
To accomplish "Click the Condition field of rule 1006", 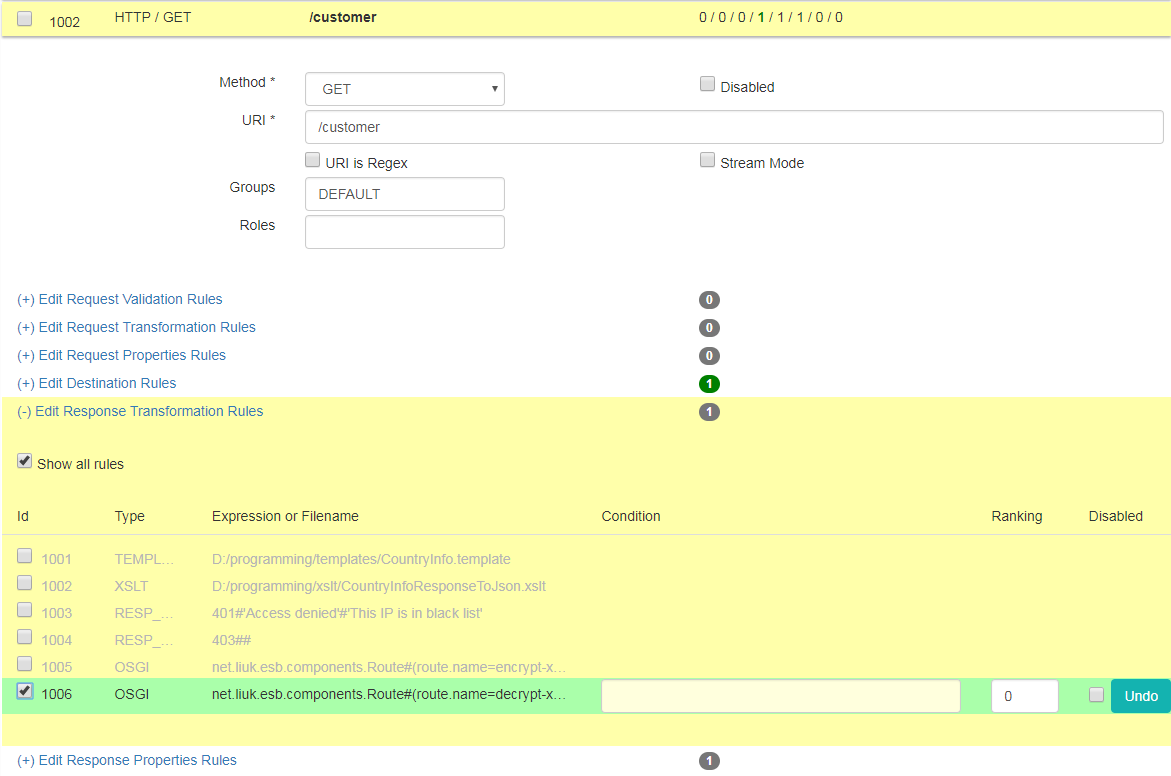I will point(780,696).
